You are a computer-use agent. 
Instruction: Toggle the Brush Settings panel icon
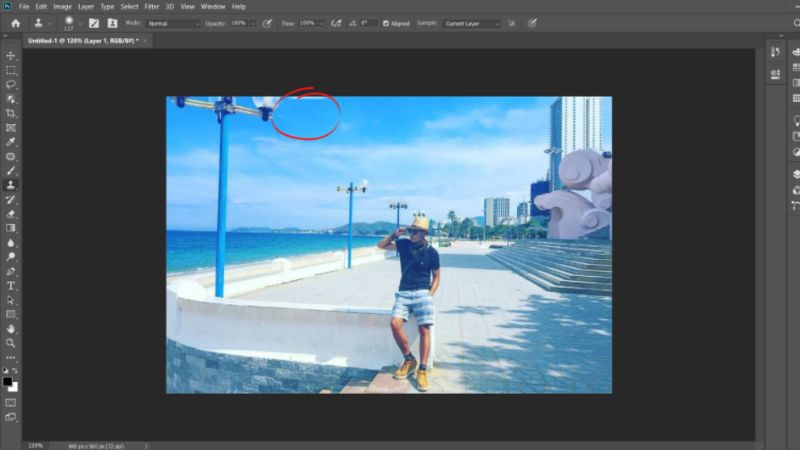pyautogui.click(x=94, y=23)
